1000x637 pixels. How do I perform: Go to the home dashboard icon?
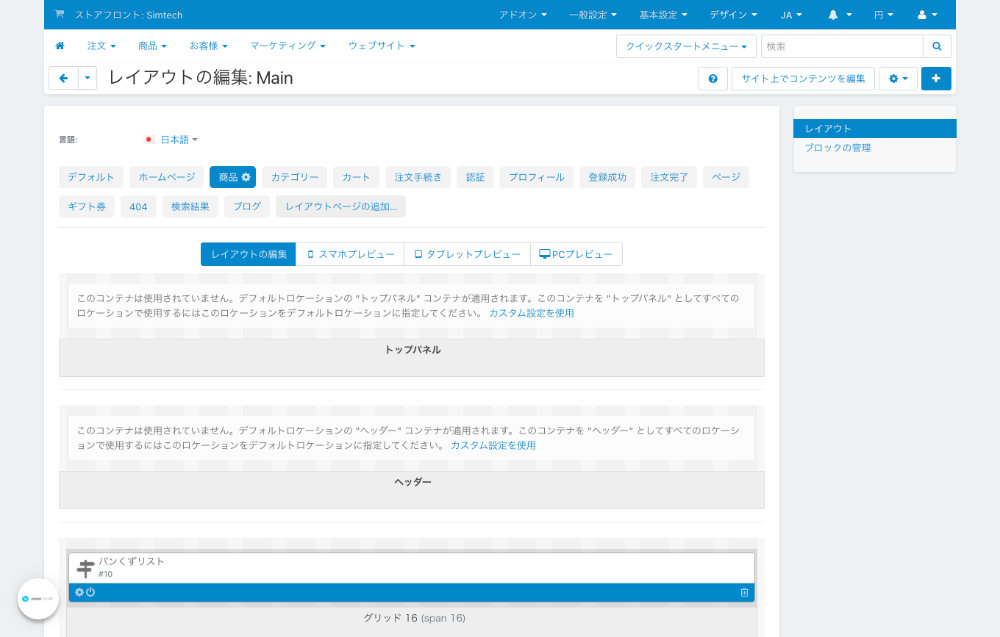pyautogui.click(x=60, y=46)
